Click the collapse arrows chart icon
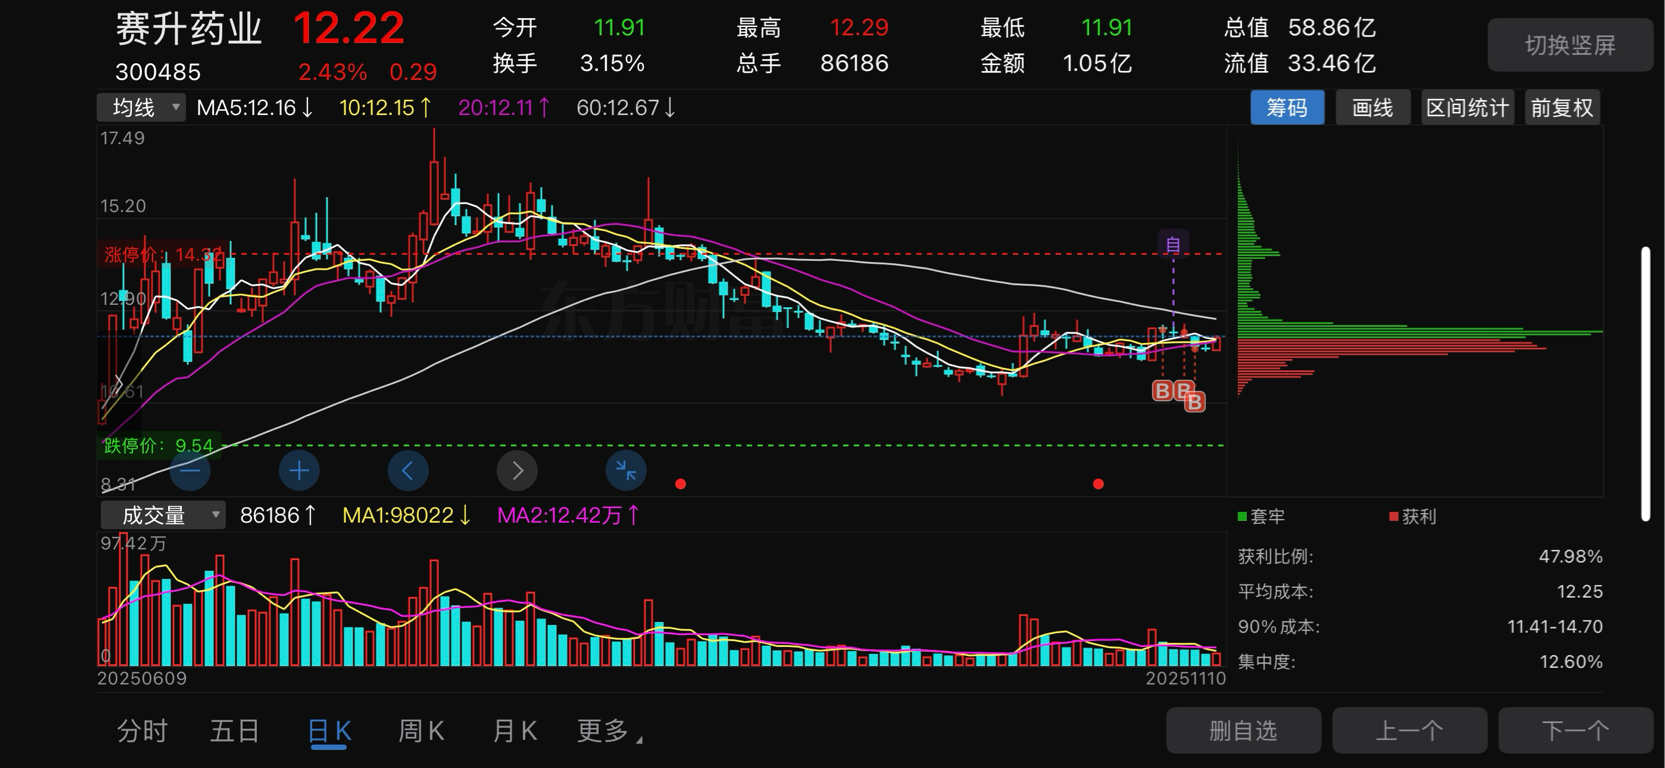 point(626,470)
